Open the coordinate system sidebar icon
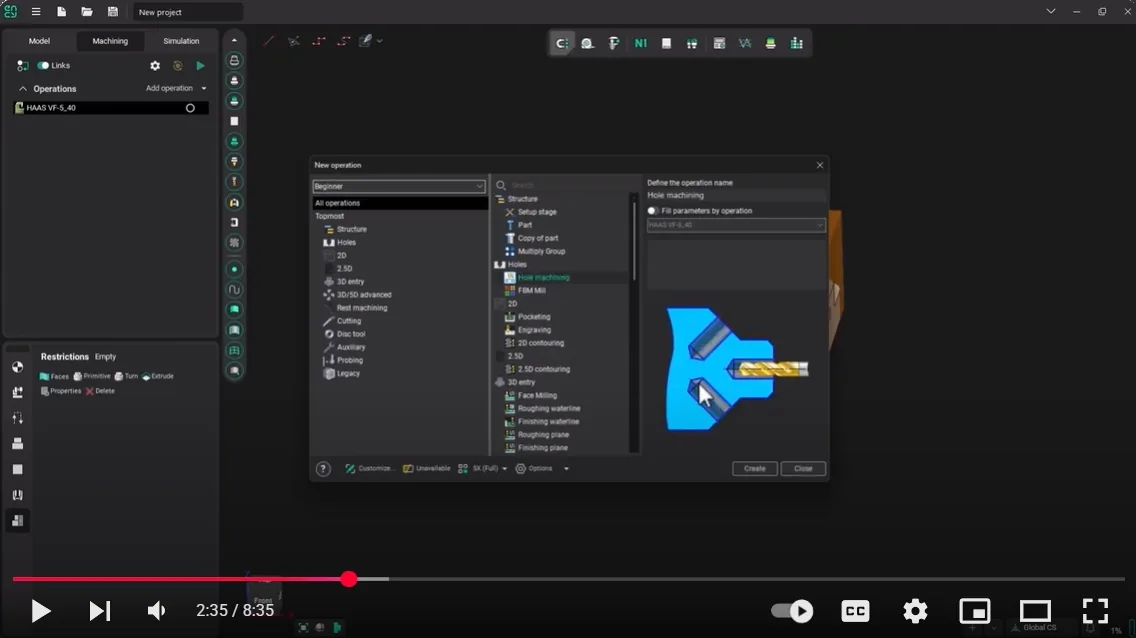 pyautogui.click(x=17, y=367)
